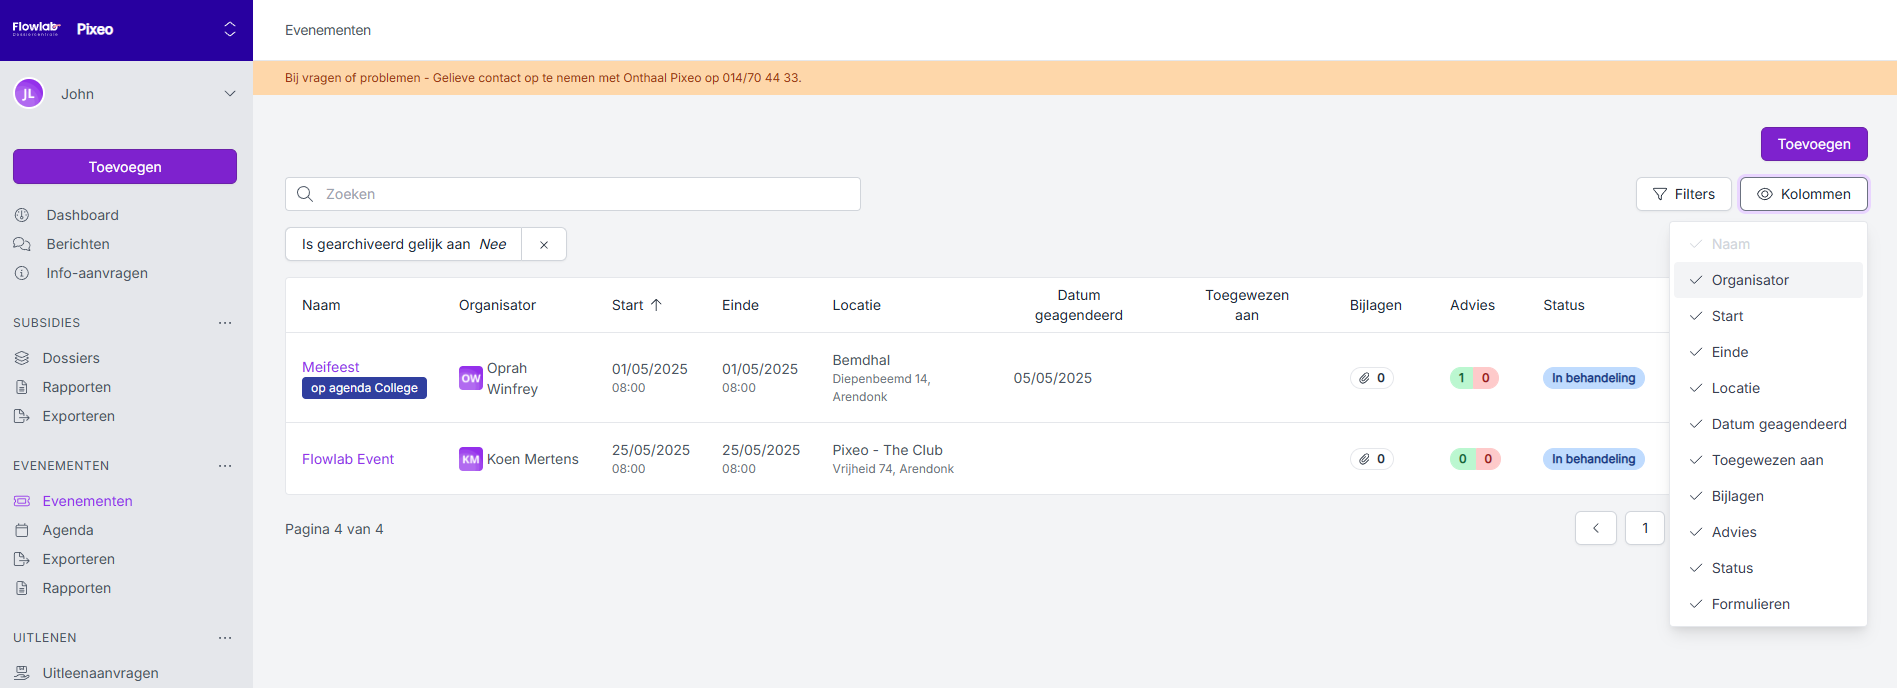Remove the 'Is gearchiveerd' filter chip
The width and height of the screenshot is (1897, 688).
pos(544,245)
